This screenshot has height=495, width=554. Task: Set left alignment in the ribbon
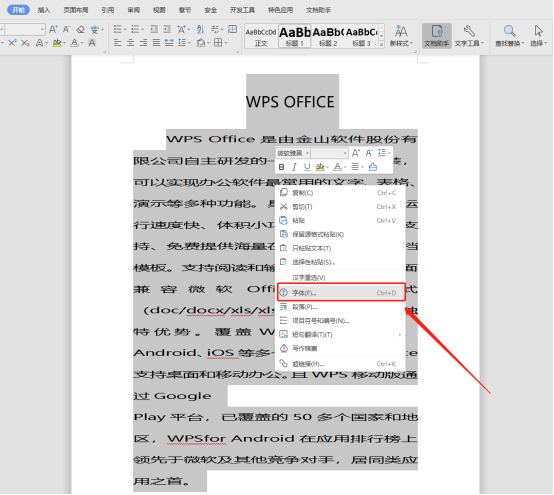click(117, 43)
